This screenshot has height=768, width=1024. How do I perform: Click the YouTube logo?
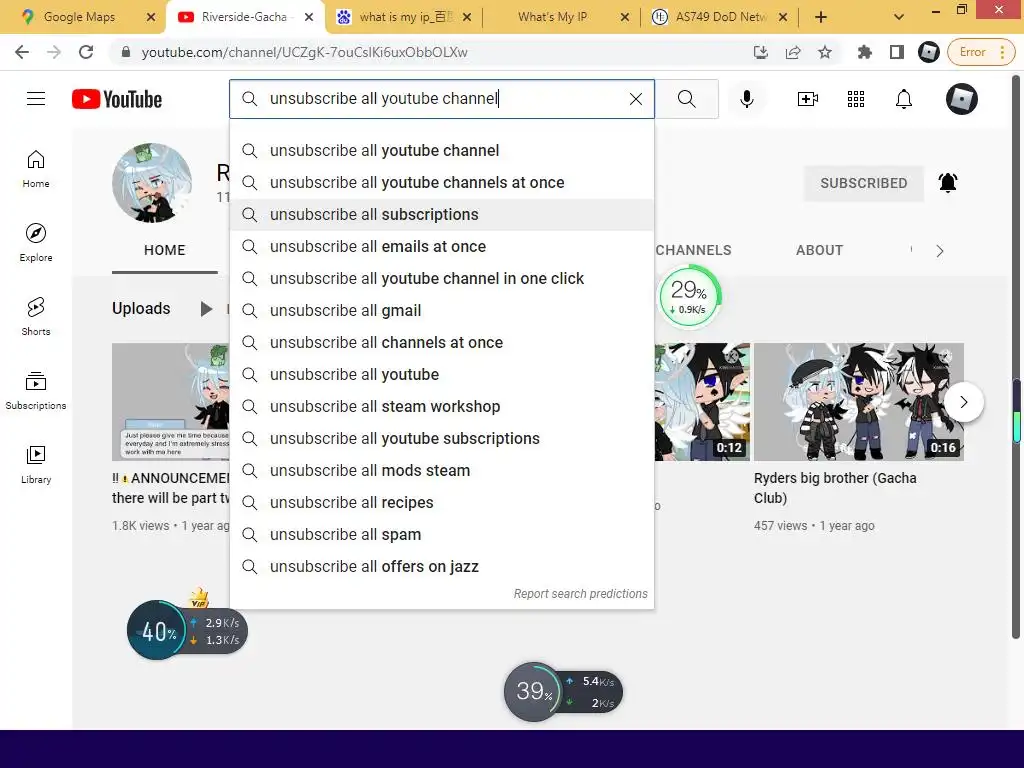(x=117, y=99)
